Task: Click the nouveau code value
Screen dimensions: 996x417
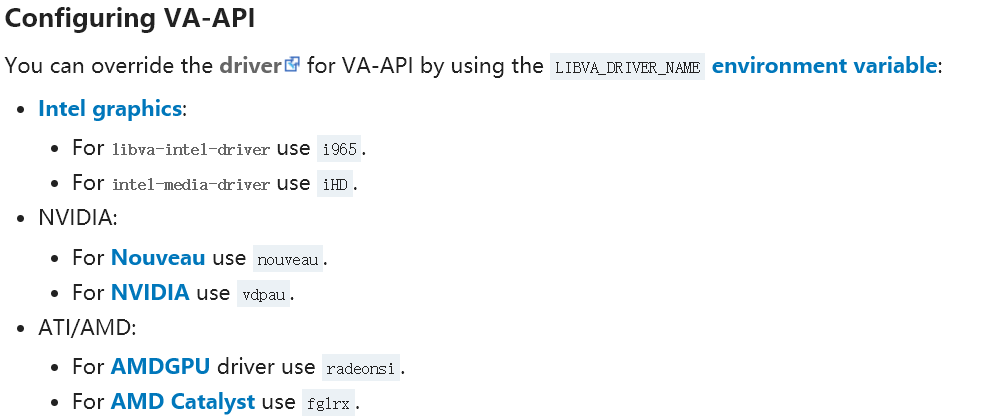Action: coord(288,259)
